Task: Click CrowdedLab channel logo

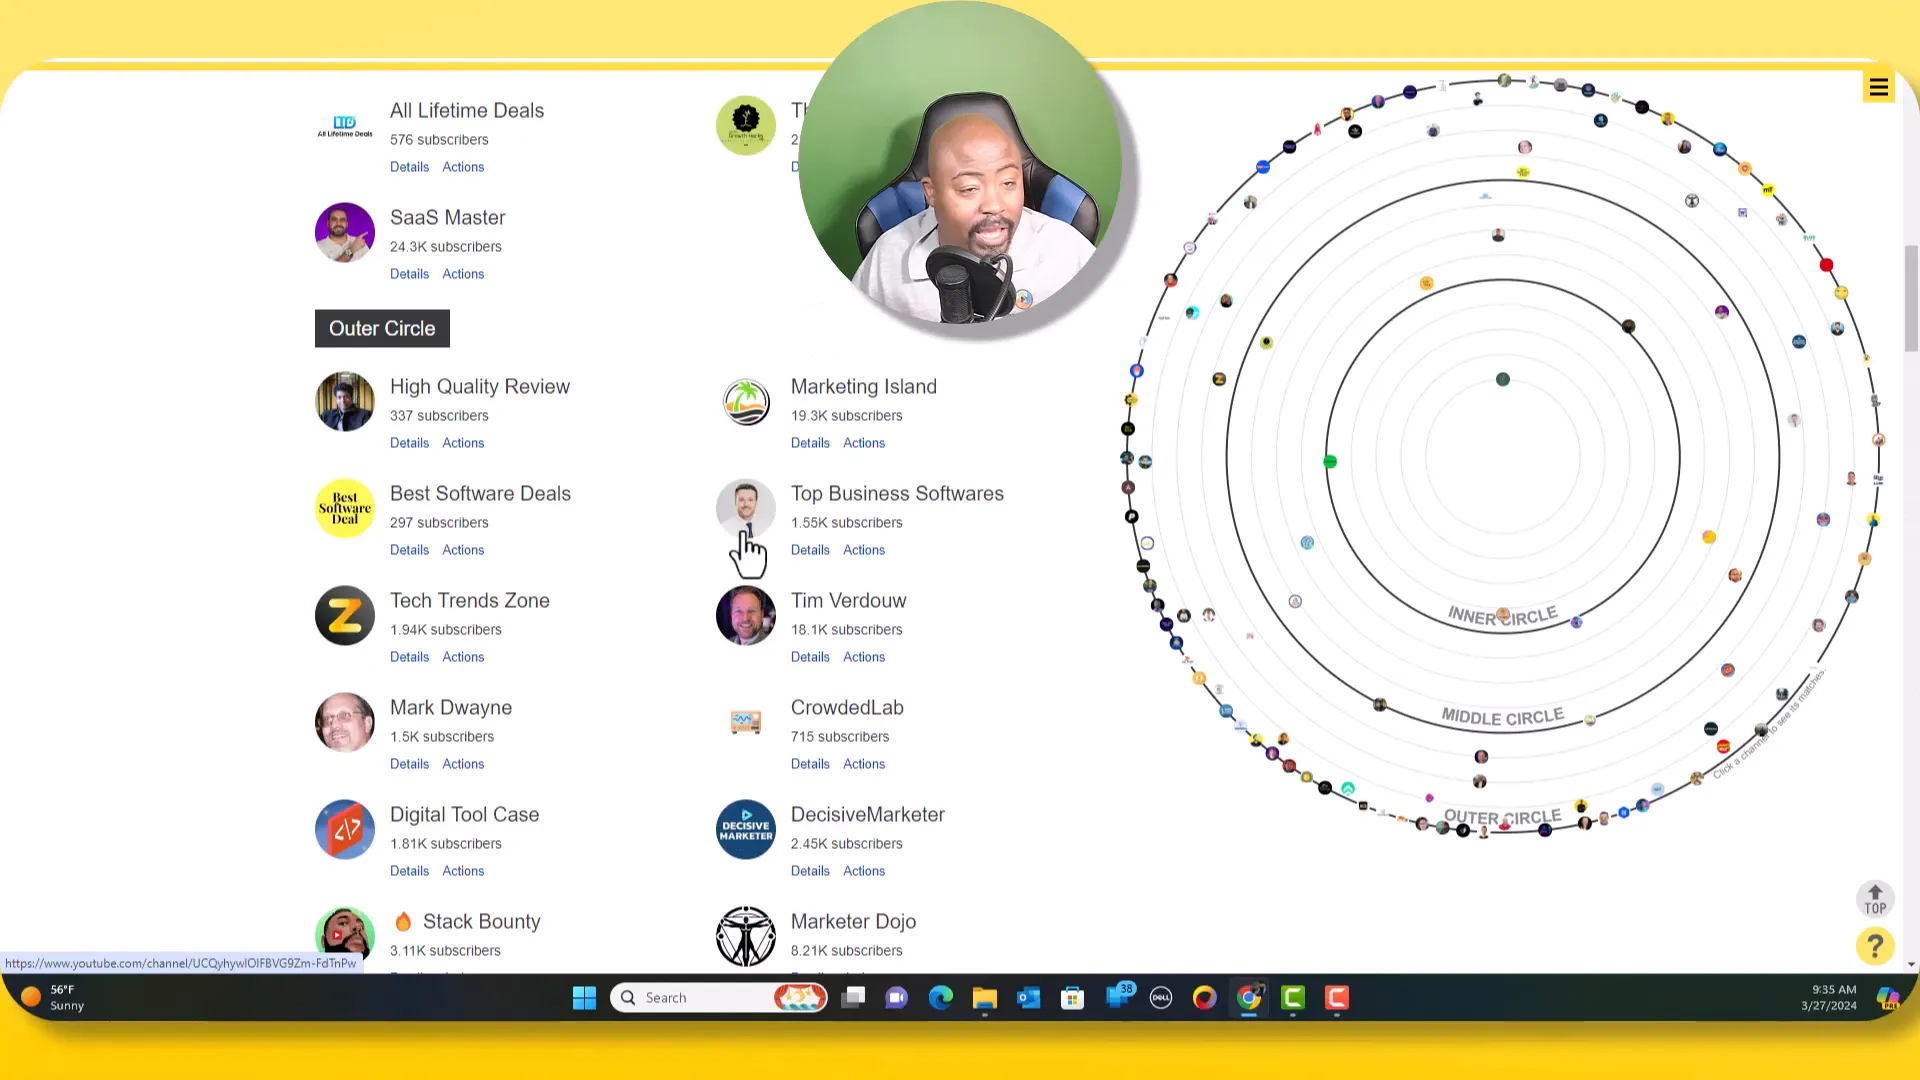Action: (x=746, y=723)
